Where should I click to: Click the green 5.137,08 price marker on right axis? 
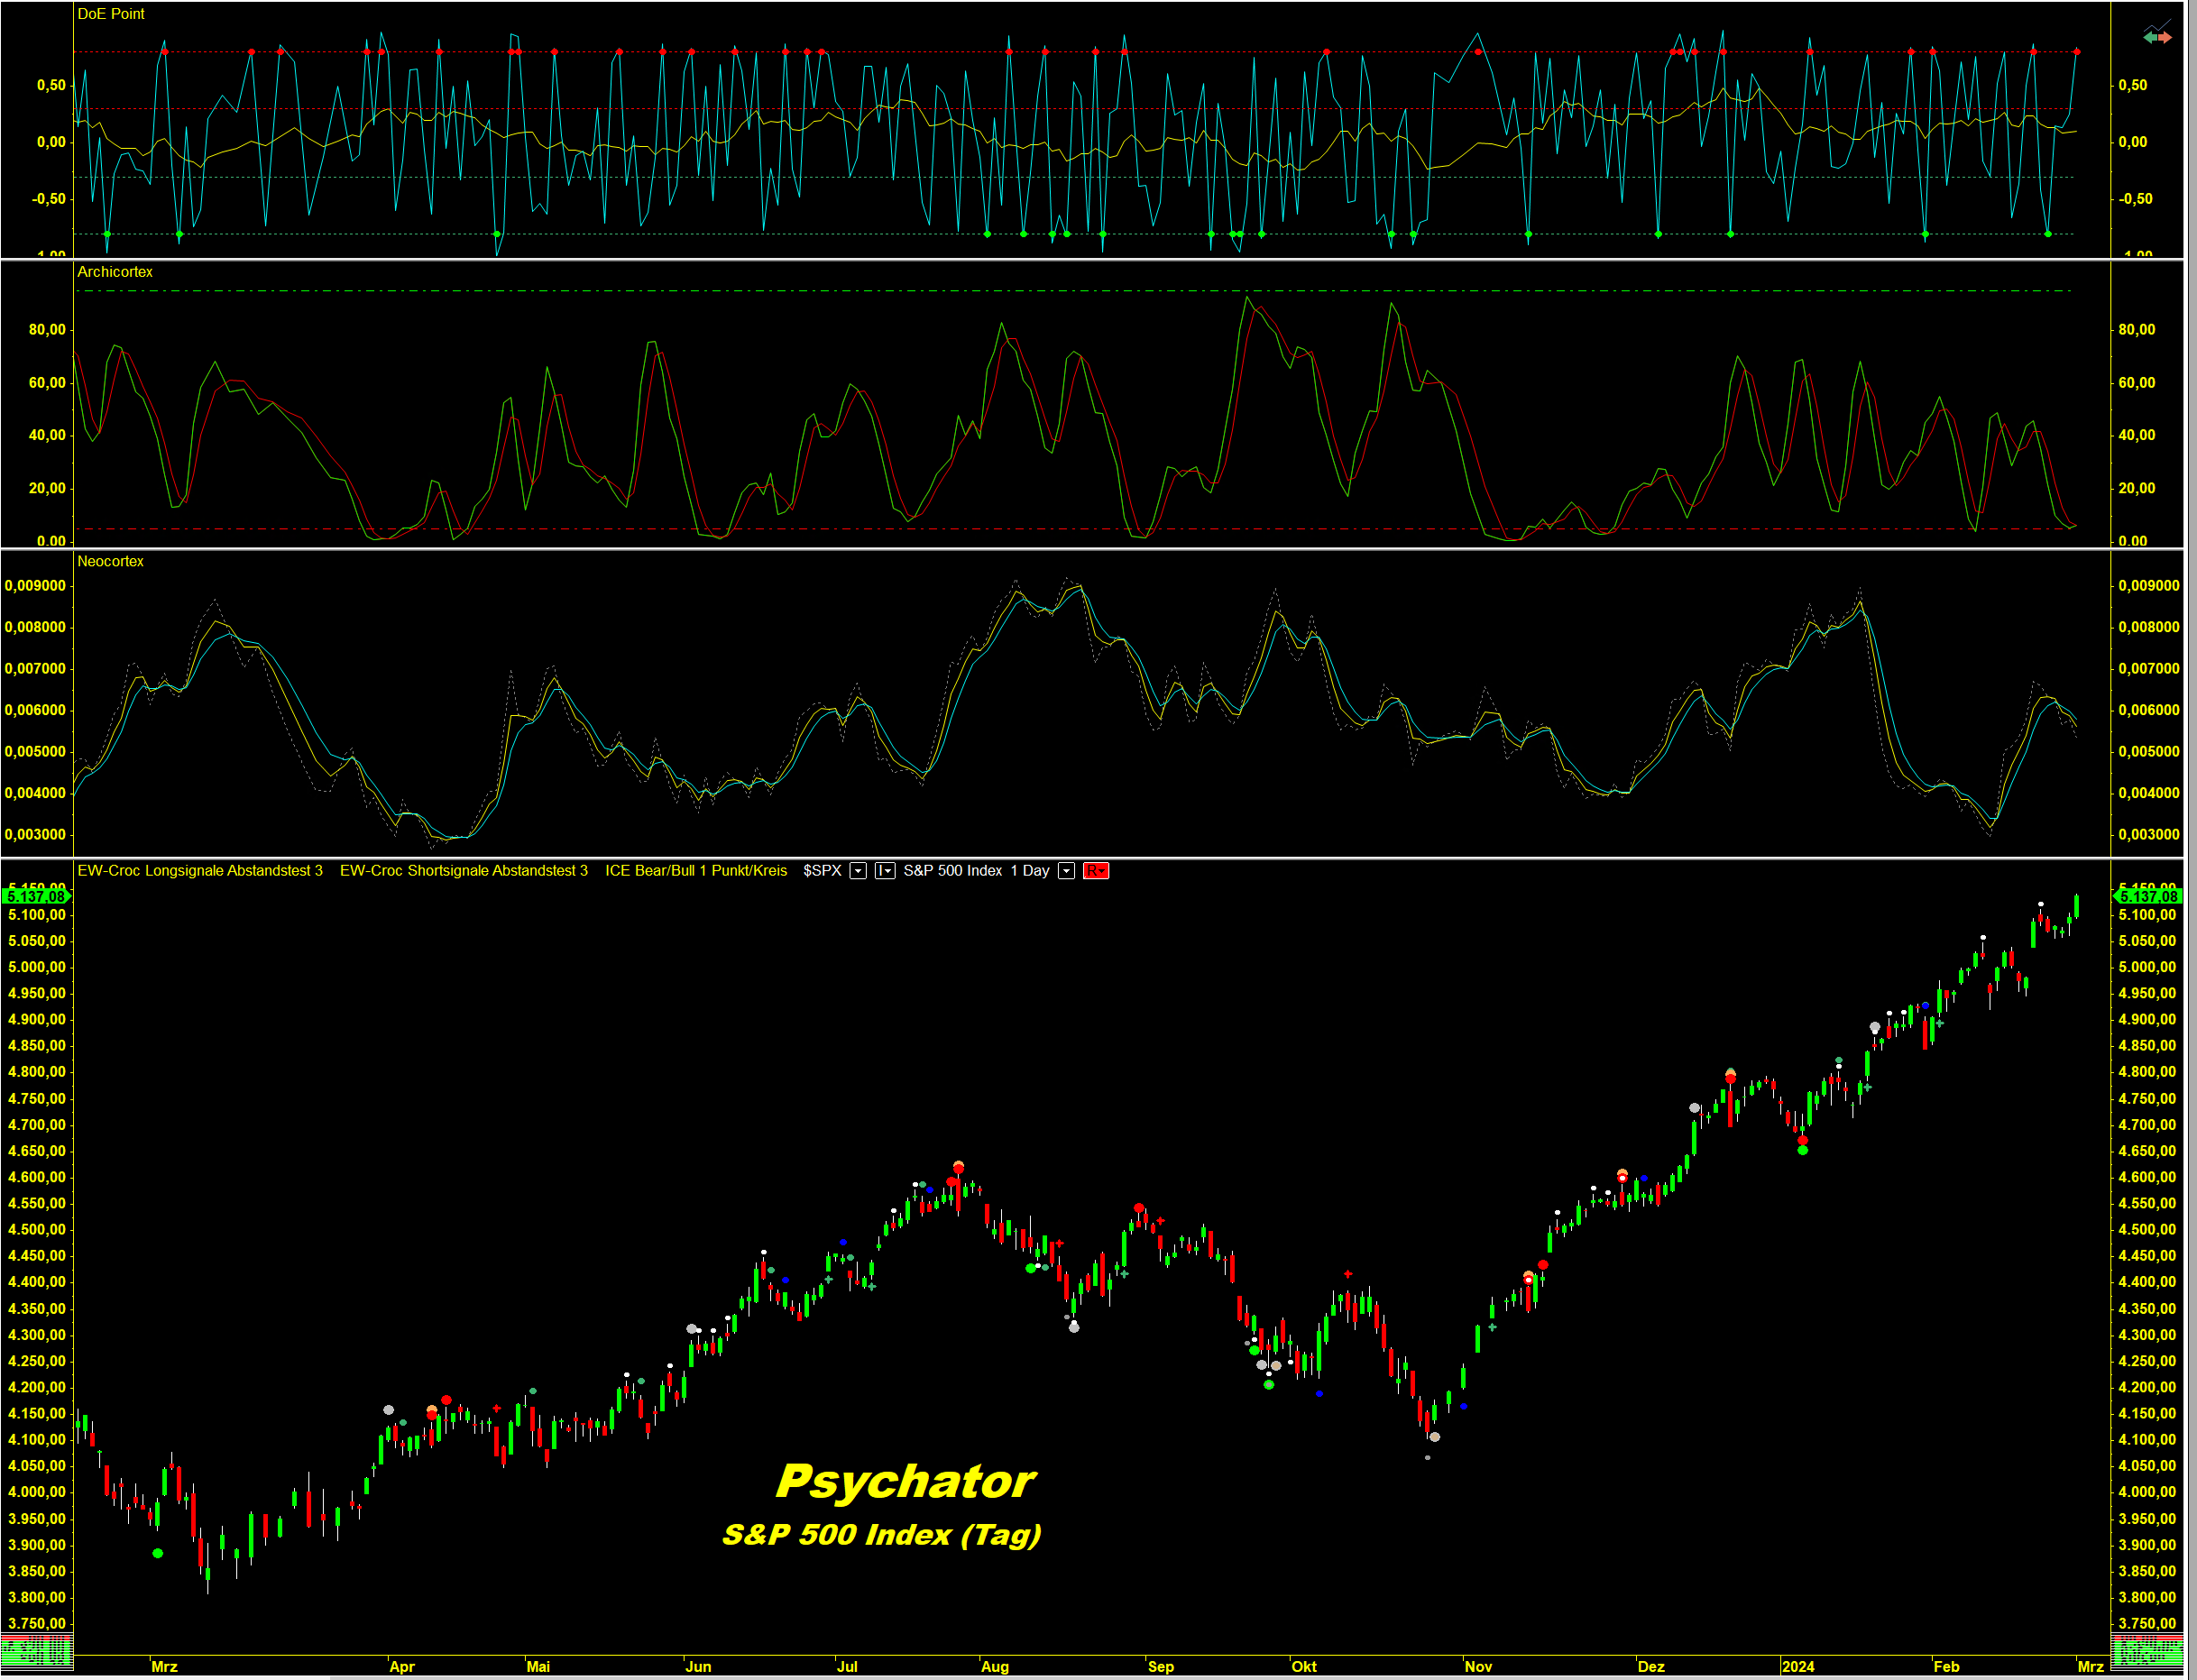[x=2147, y=896]
